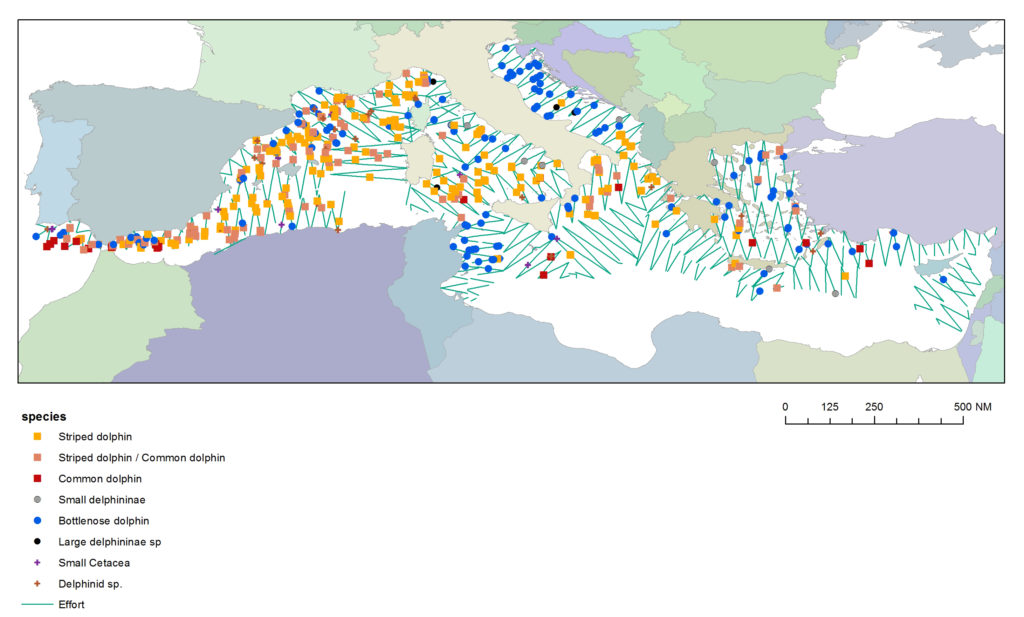Click the Striped dolphin / Common dolphin legend square

[x=37, y=457]
